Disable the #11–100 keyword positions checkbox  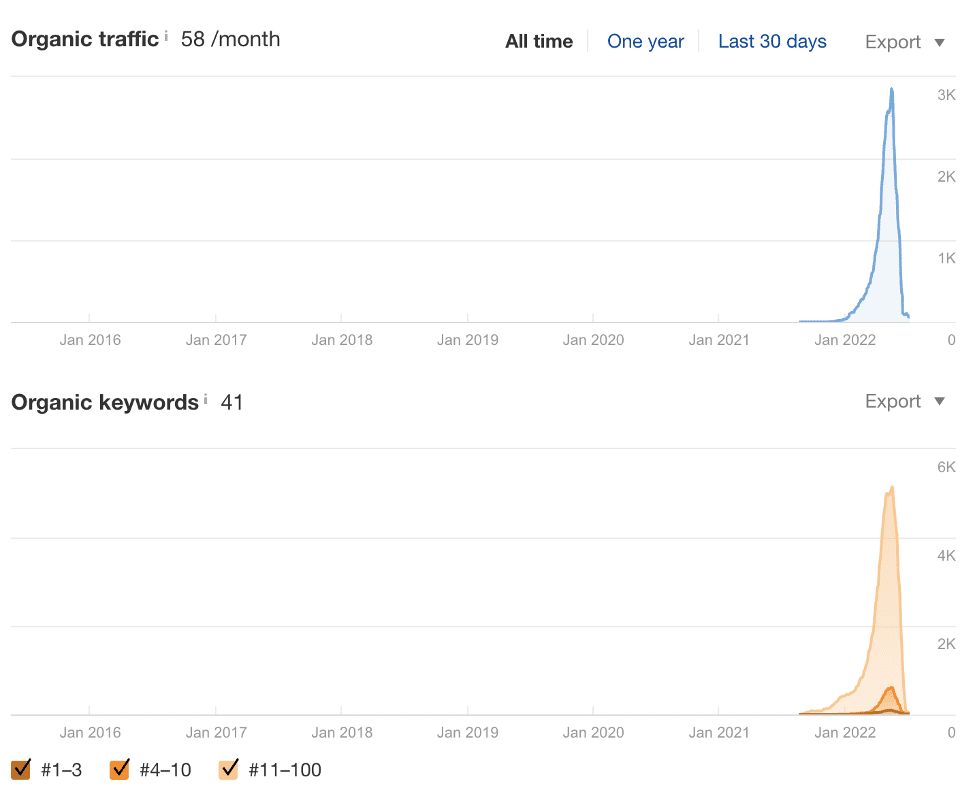click(229, 769)
